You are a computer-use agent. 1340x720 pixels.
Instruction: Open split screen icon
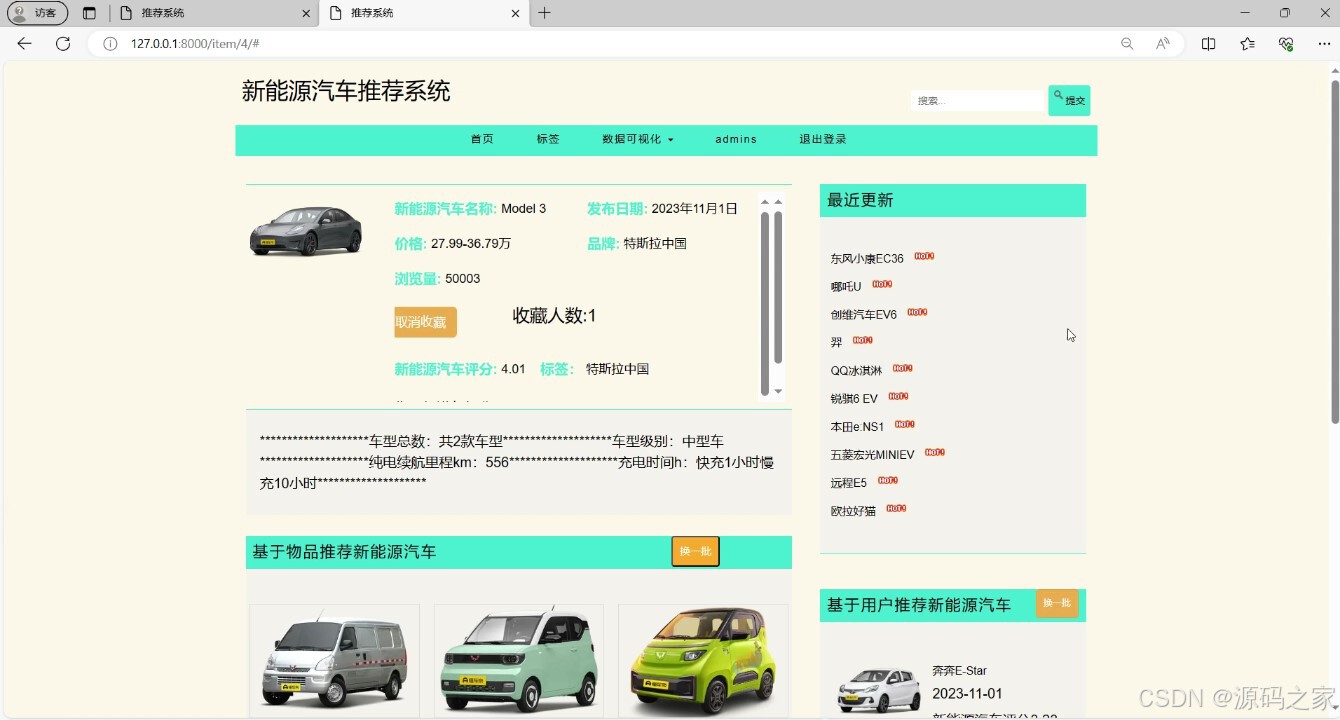click(x=1208, y=44)
